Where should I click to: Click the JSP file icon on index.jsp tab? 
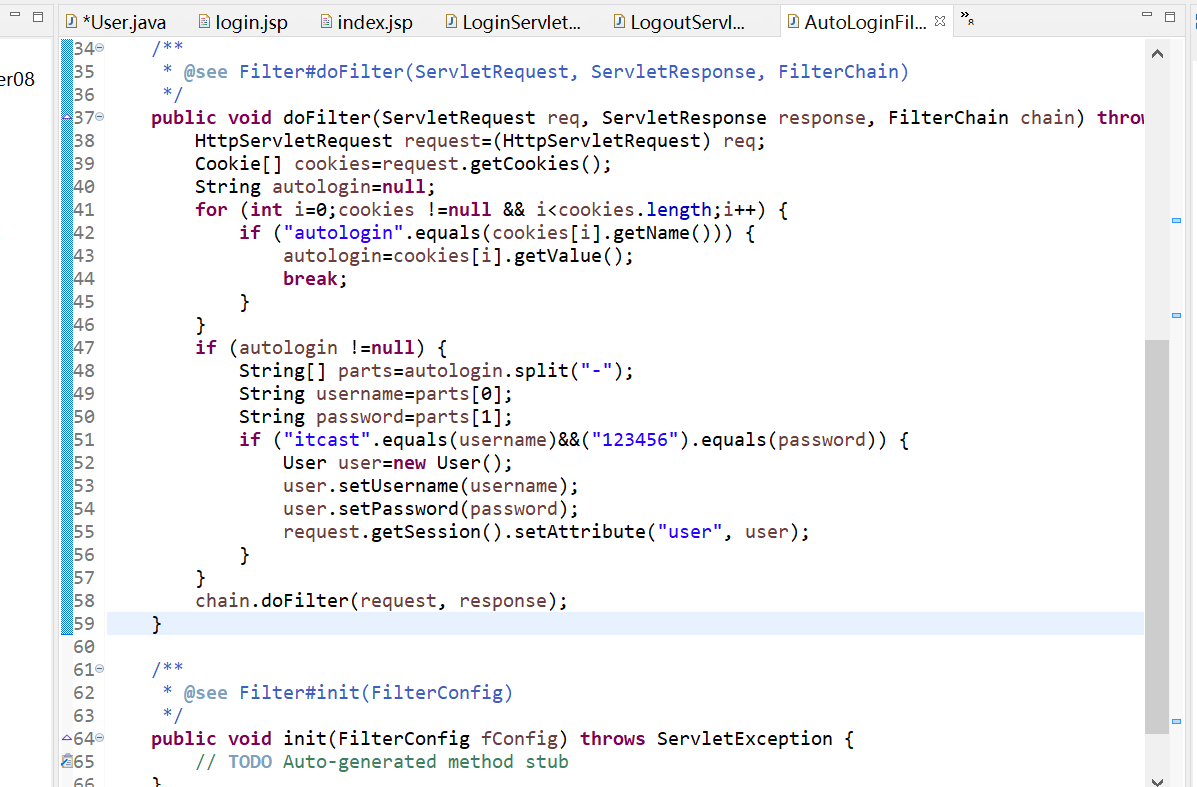(x=327, y=20)
